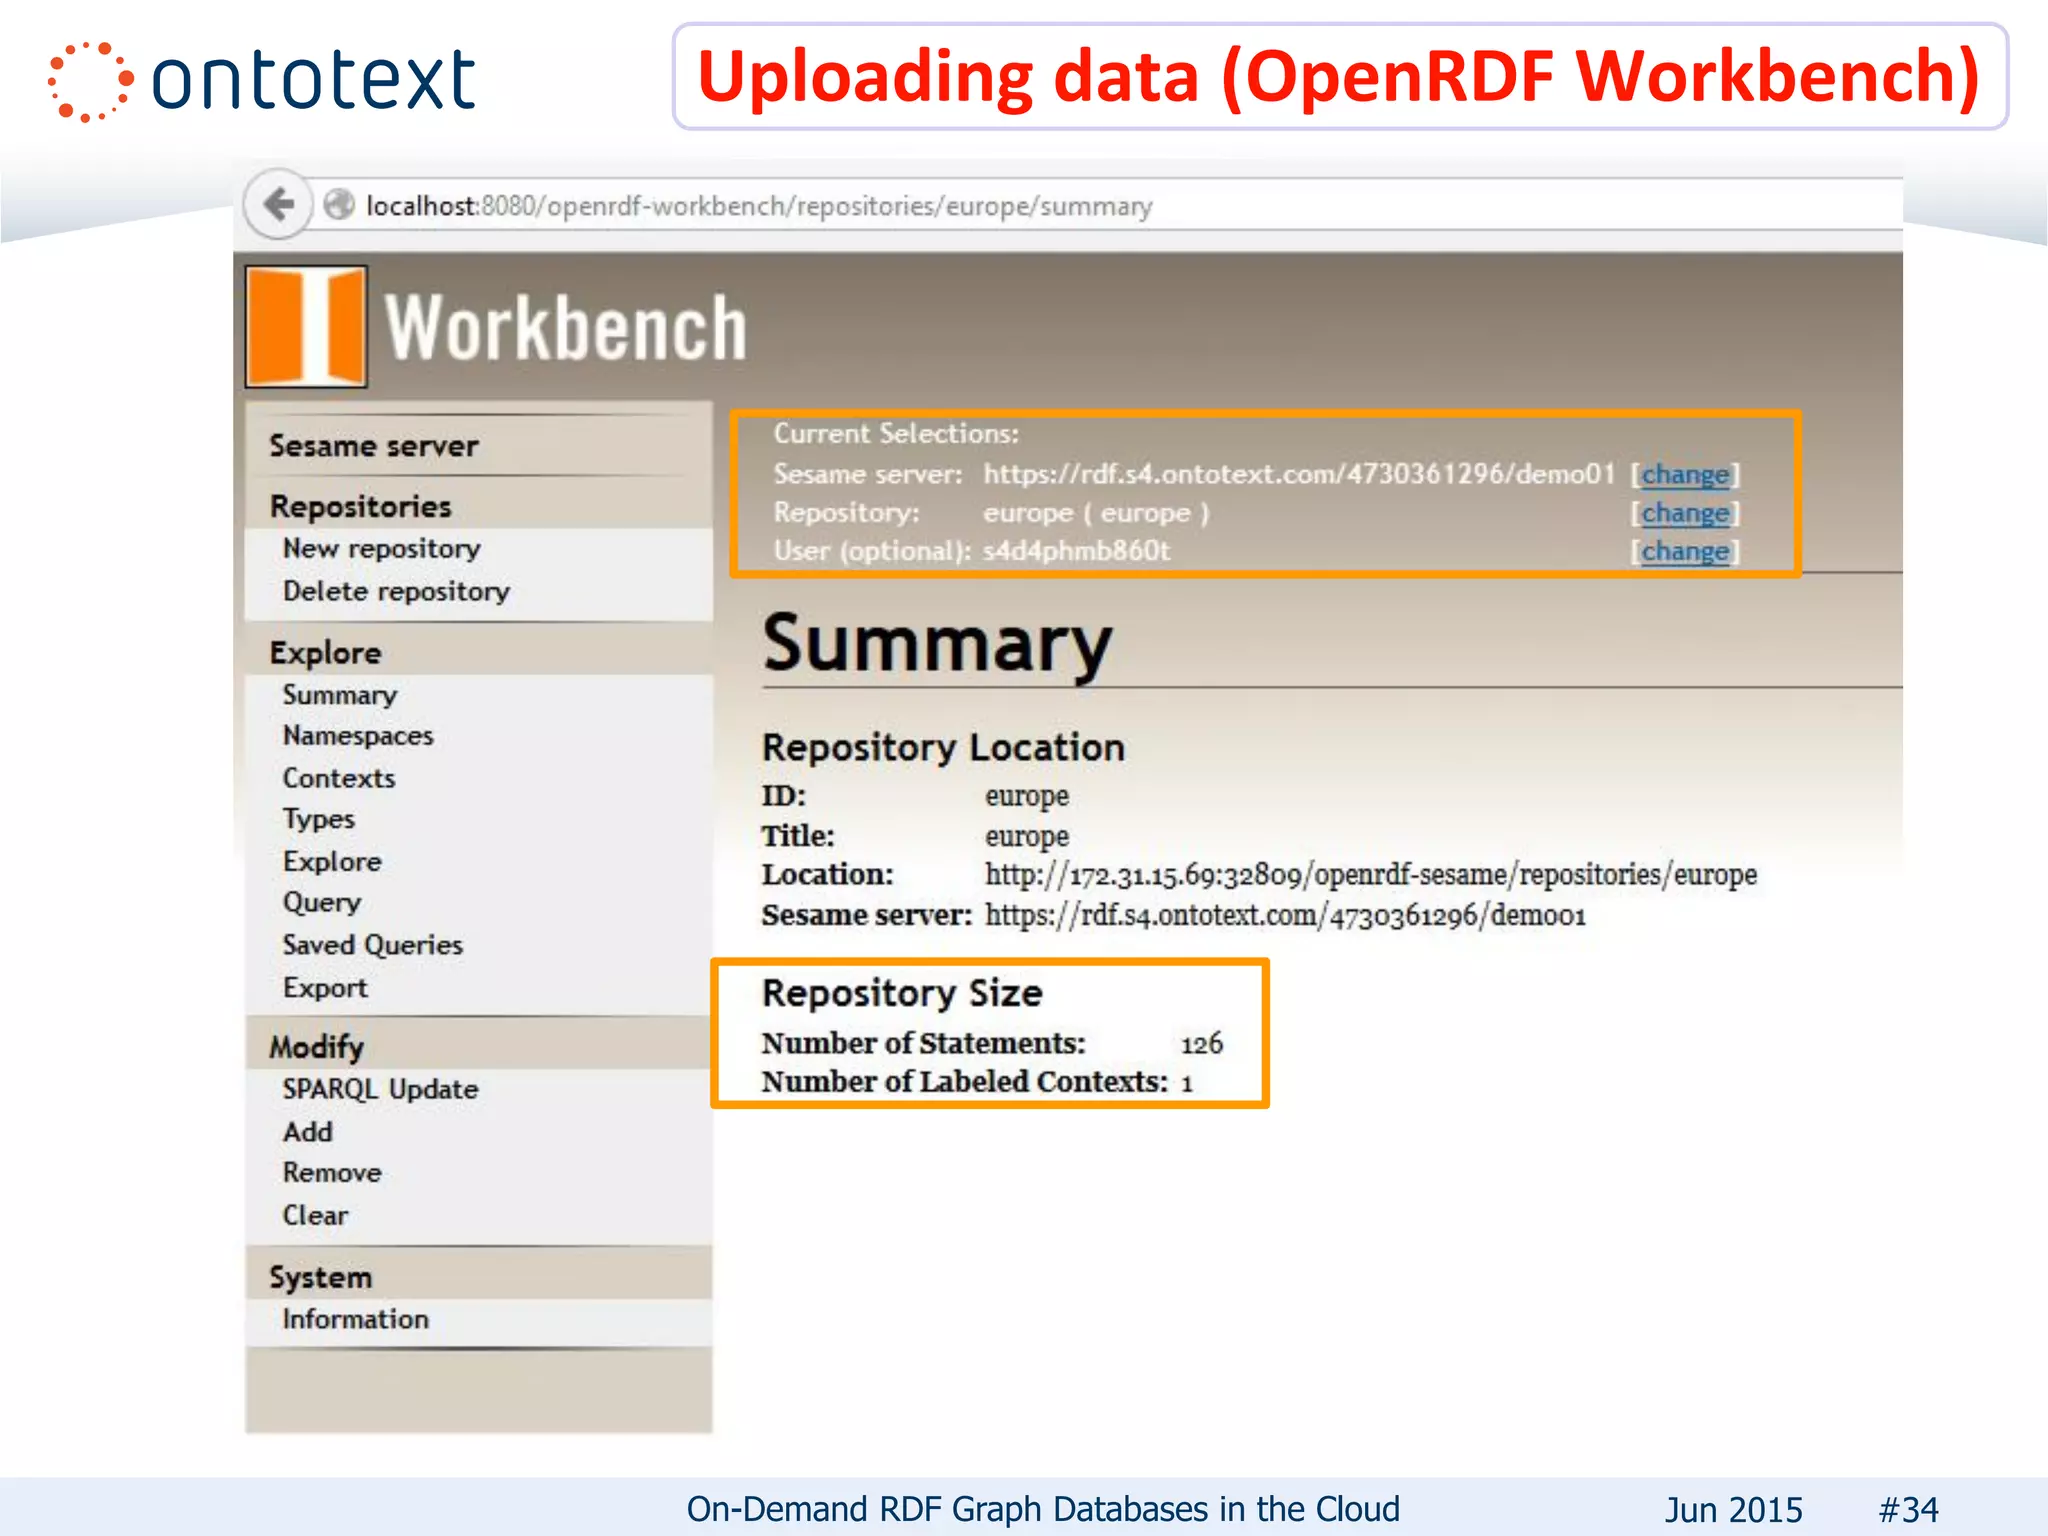
Task: Click the Number of Statements value 126
Action: pyautogui.click(x=1202, y=1044)
